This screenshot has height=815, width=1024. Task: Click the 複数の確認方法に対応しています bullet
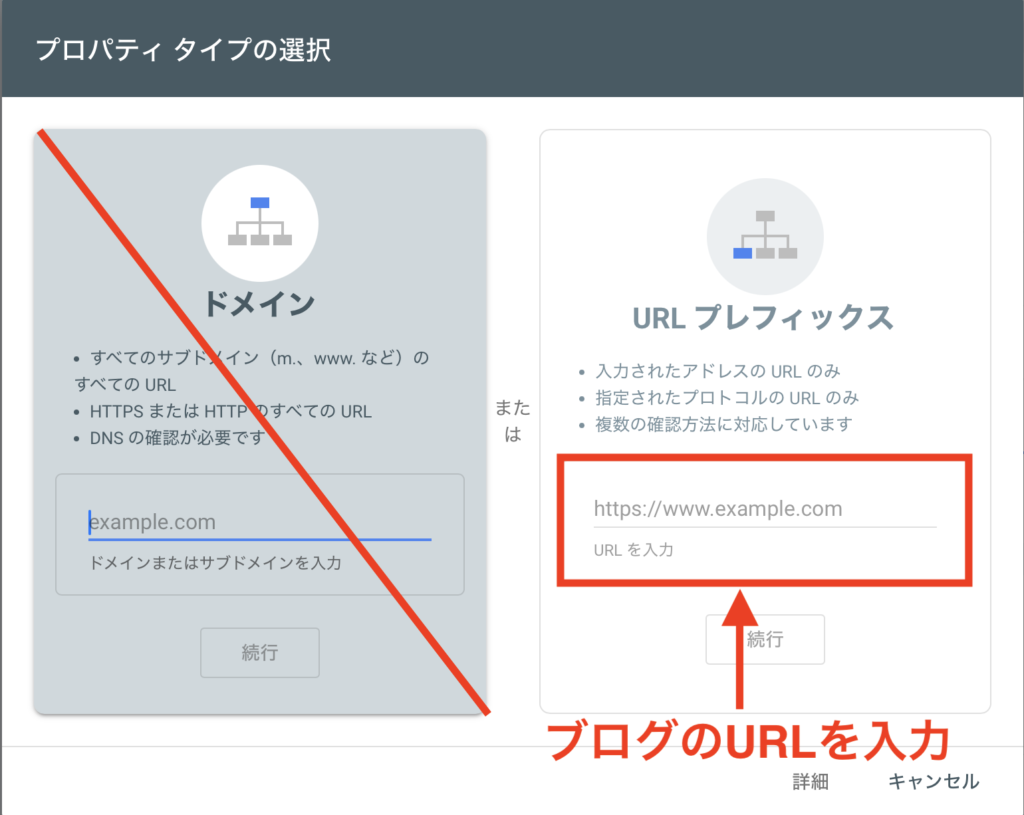tap(723, 424)
